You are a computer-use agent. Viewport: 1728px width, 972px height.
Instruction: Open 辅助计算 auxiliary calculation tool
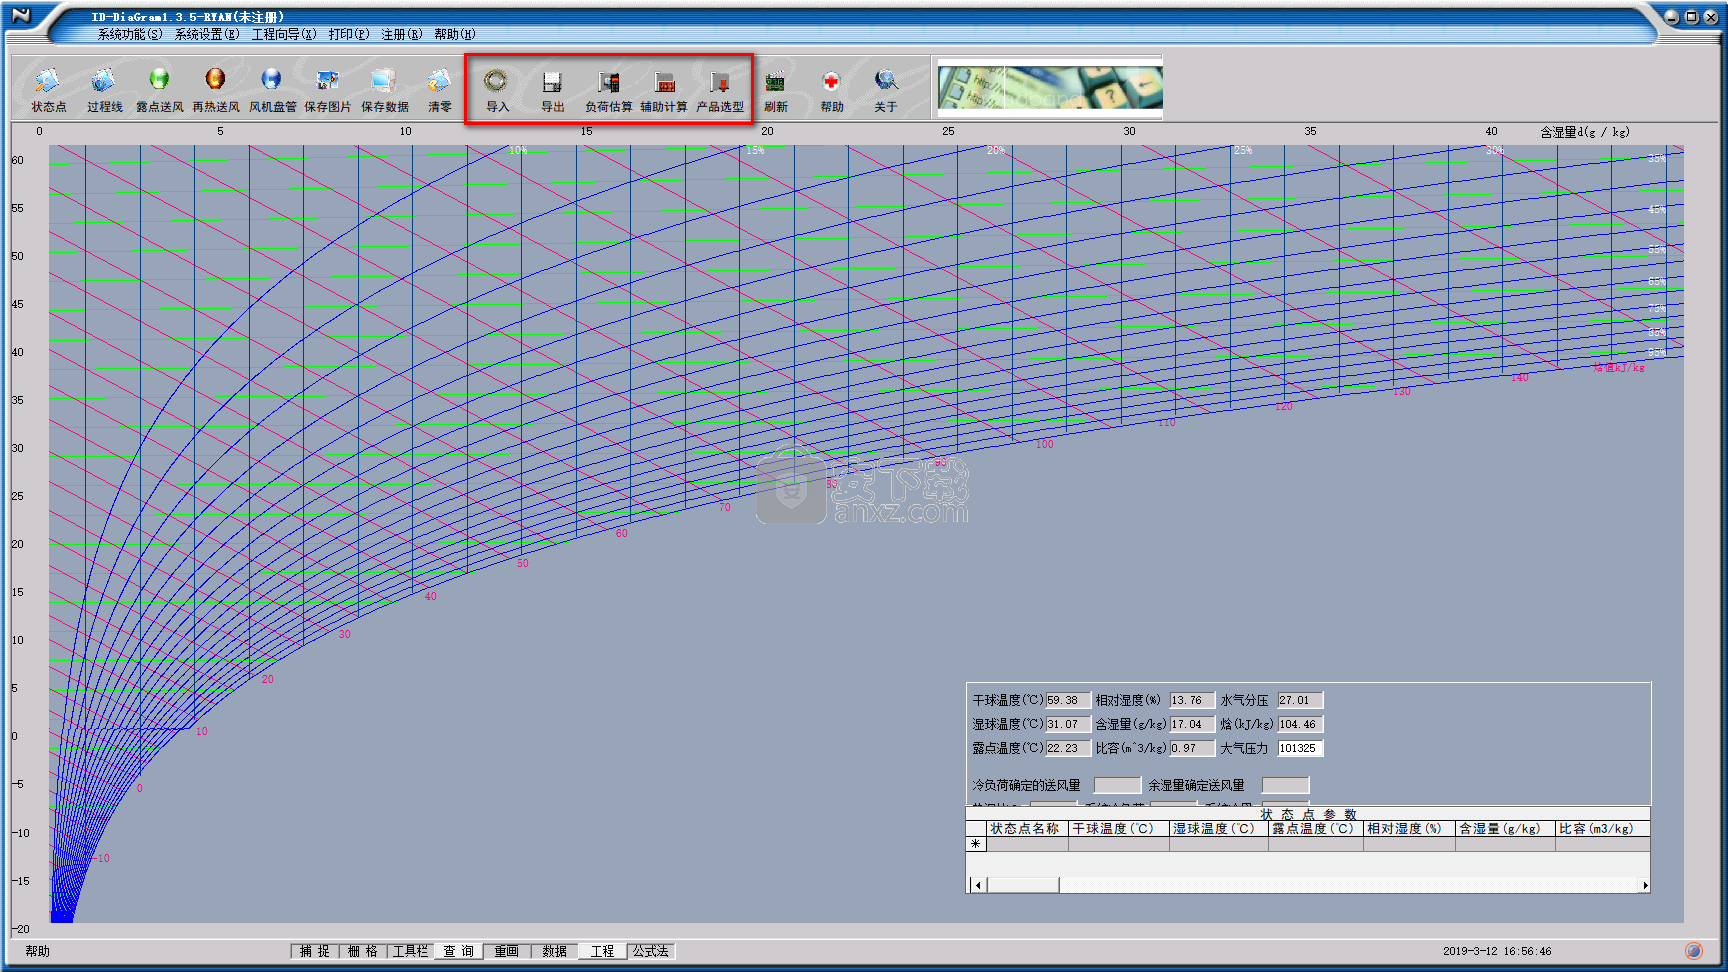coord(664,89)
